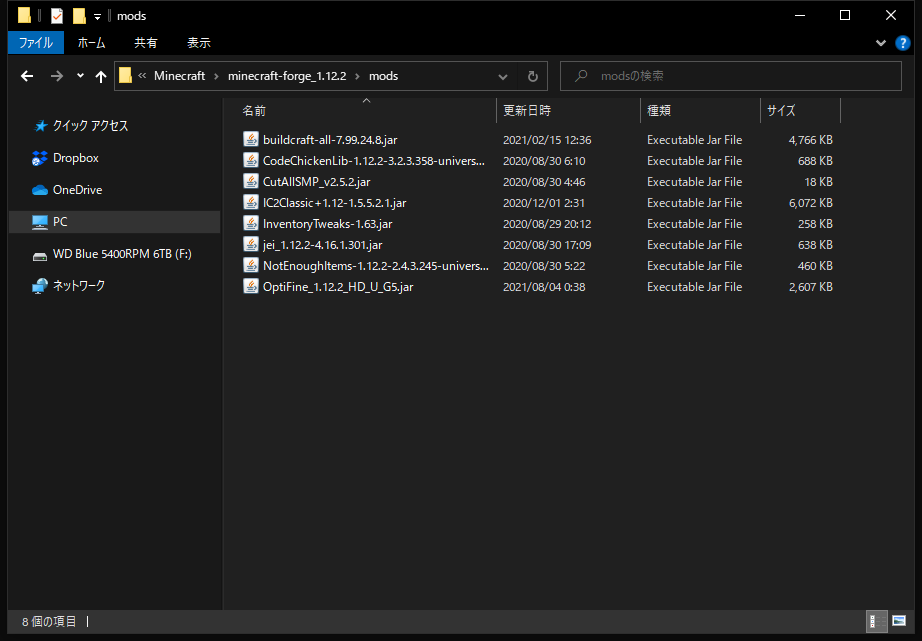
Task: Click the Back navigation arrow
Action: 27,76
